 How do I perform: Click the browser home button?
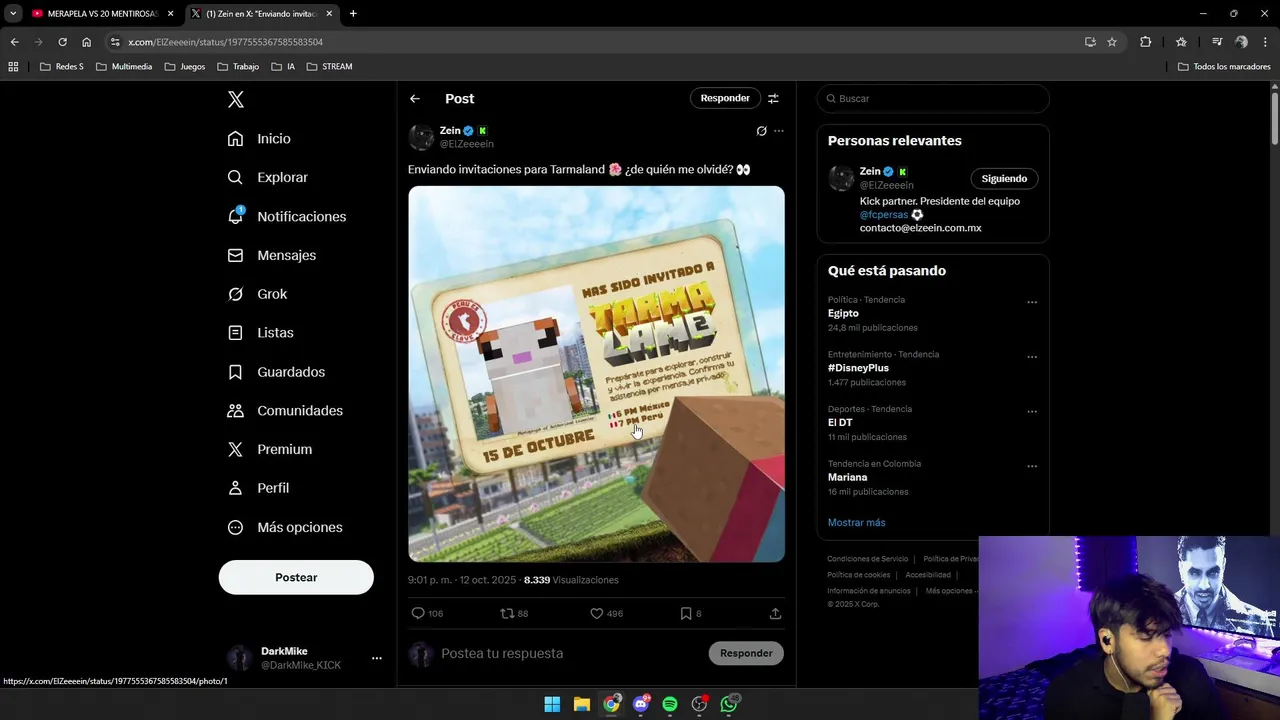[x=86, y=42]
